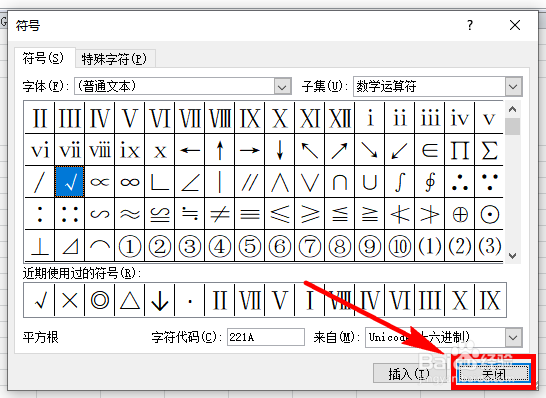Viewport: 546px width, 398px height.
Task: Select the double circle ◎ in recent symbols
Action: [100, 300]
